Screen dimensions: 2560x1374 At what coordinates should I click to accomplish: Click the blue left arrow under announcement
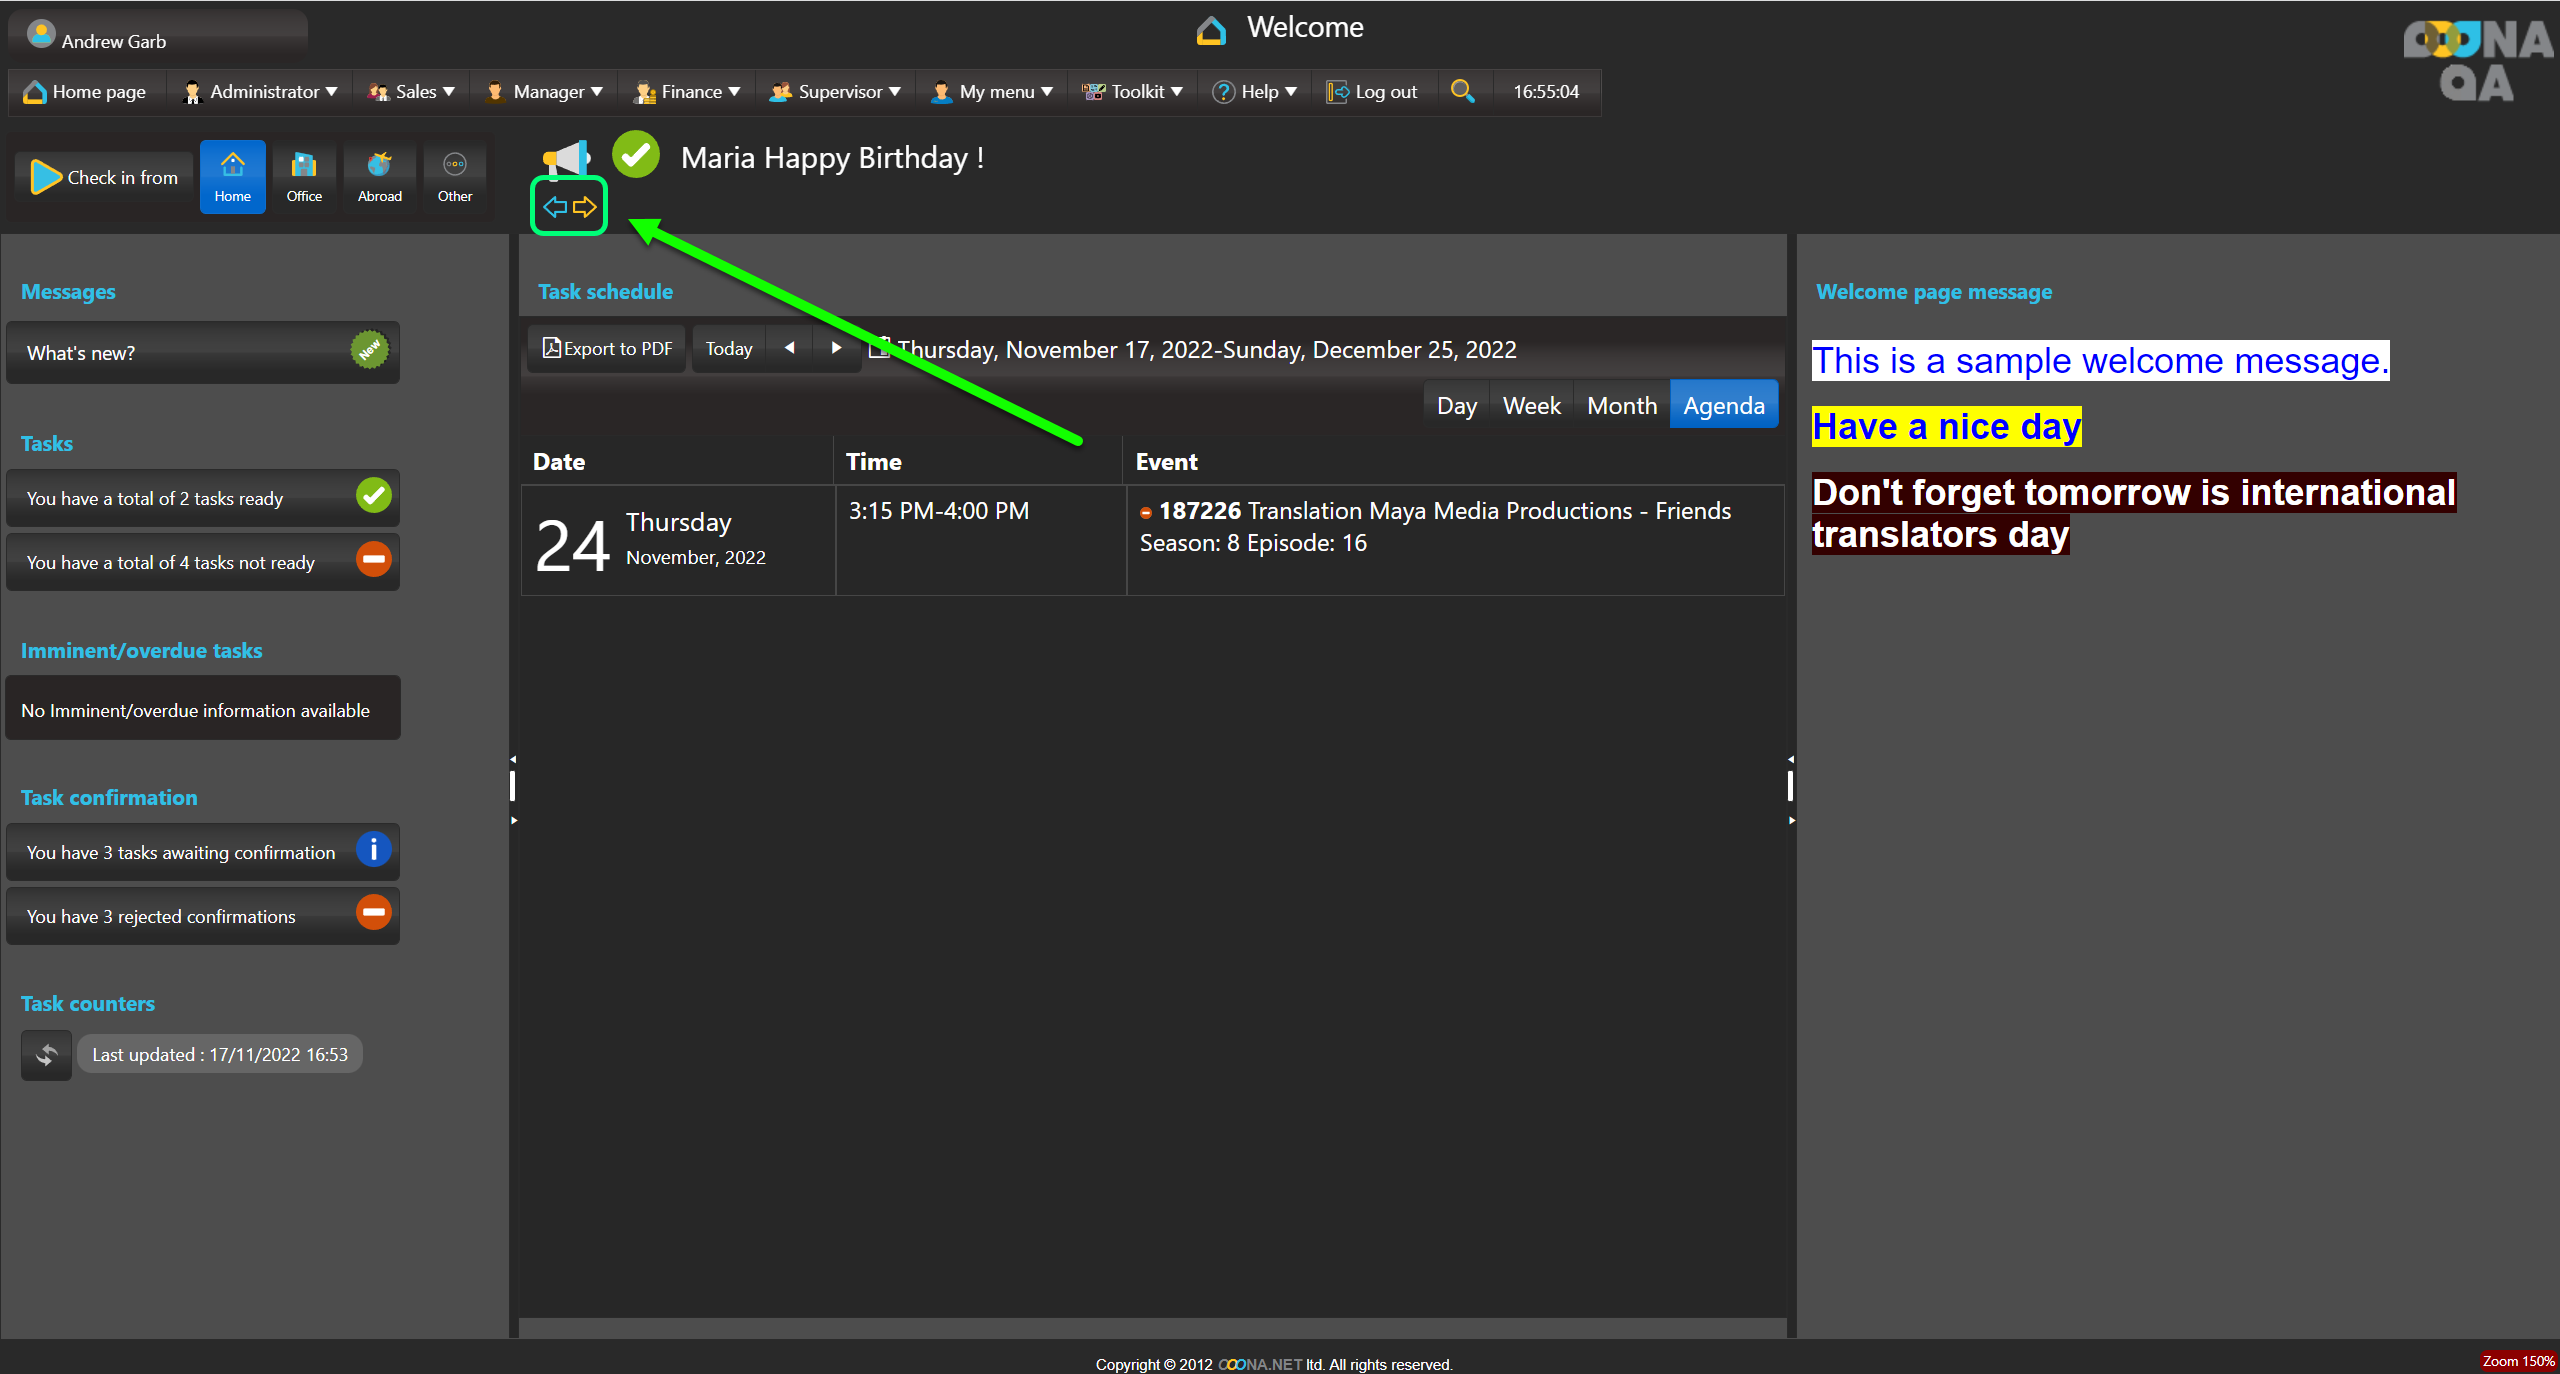555,207
